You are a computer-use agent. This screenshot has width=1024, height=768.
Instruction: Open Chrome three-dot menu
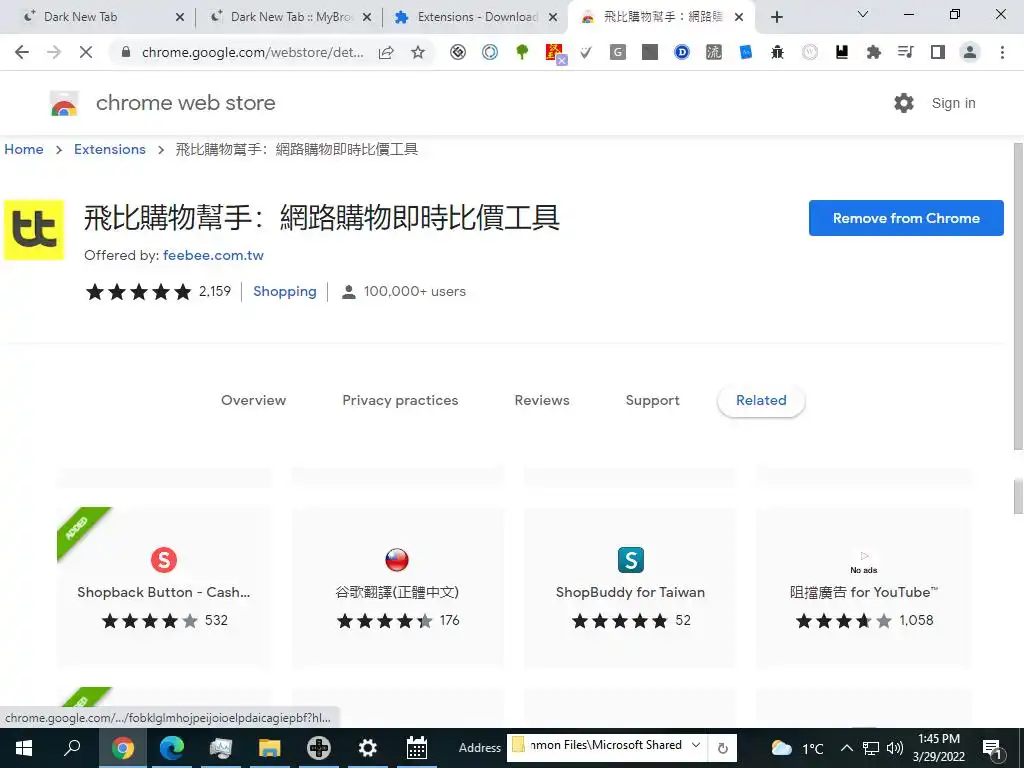click(x=1002, y=52)
